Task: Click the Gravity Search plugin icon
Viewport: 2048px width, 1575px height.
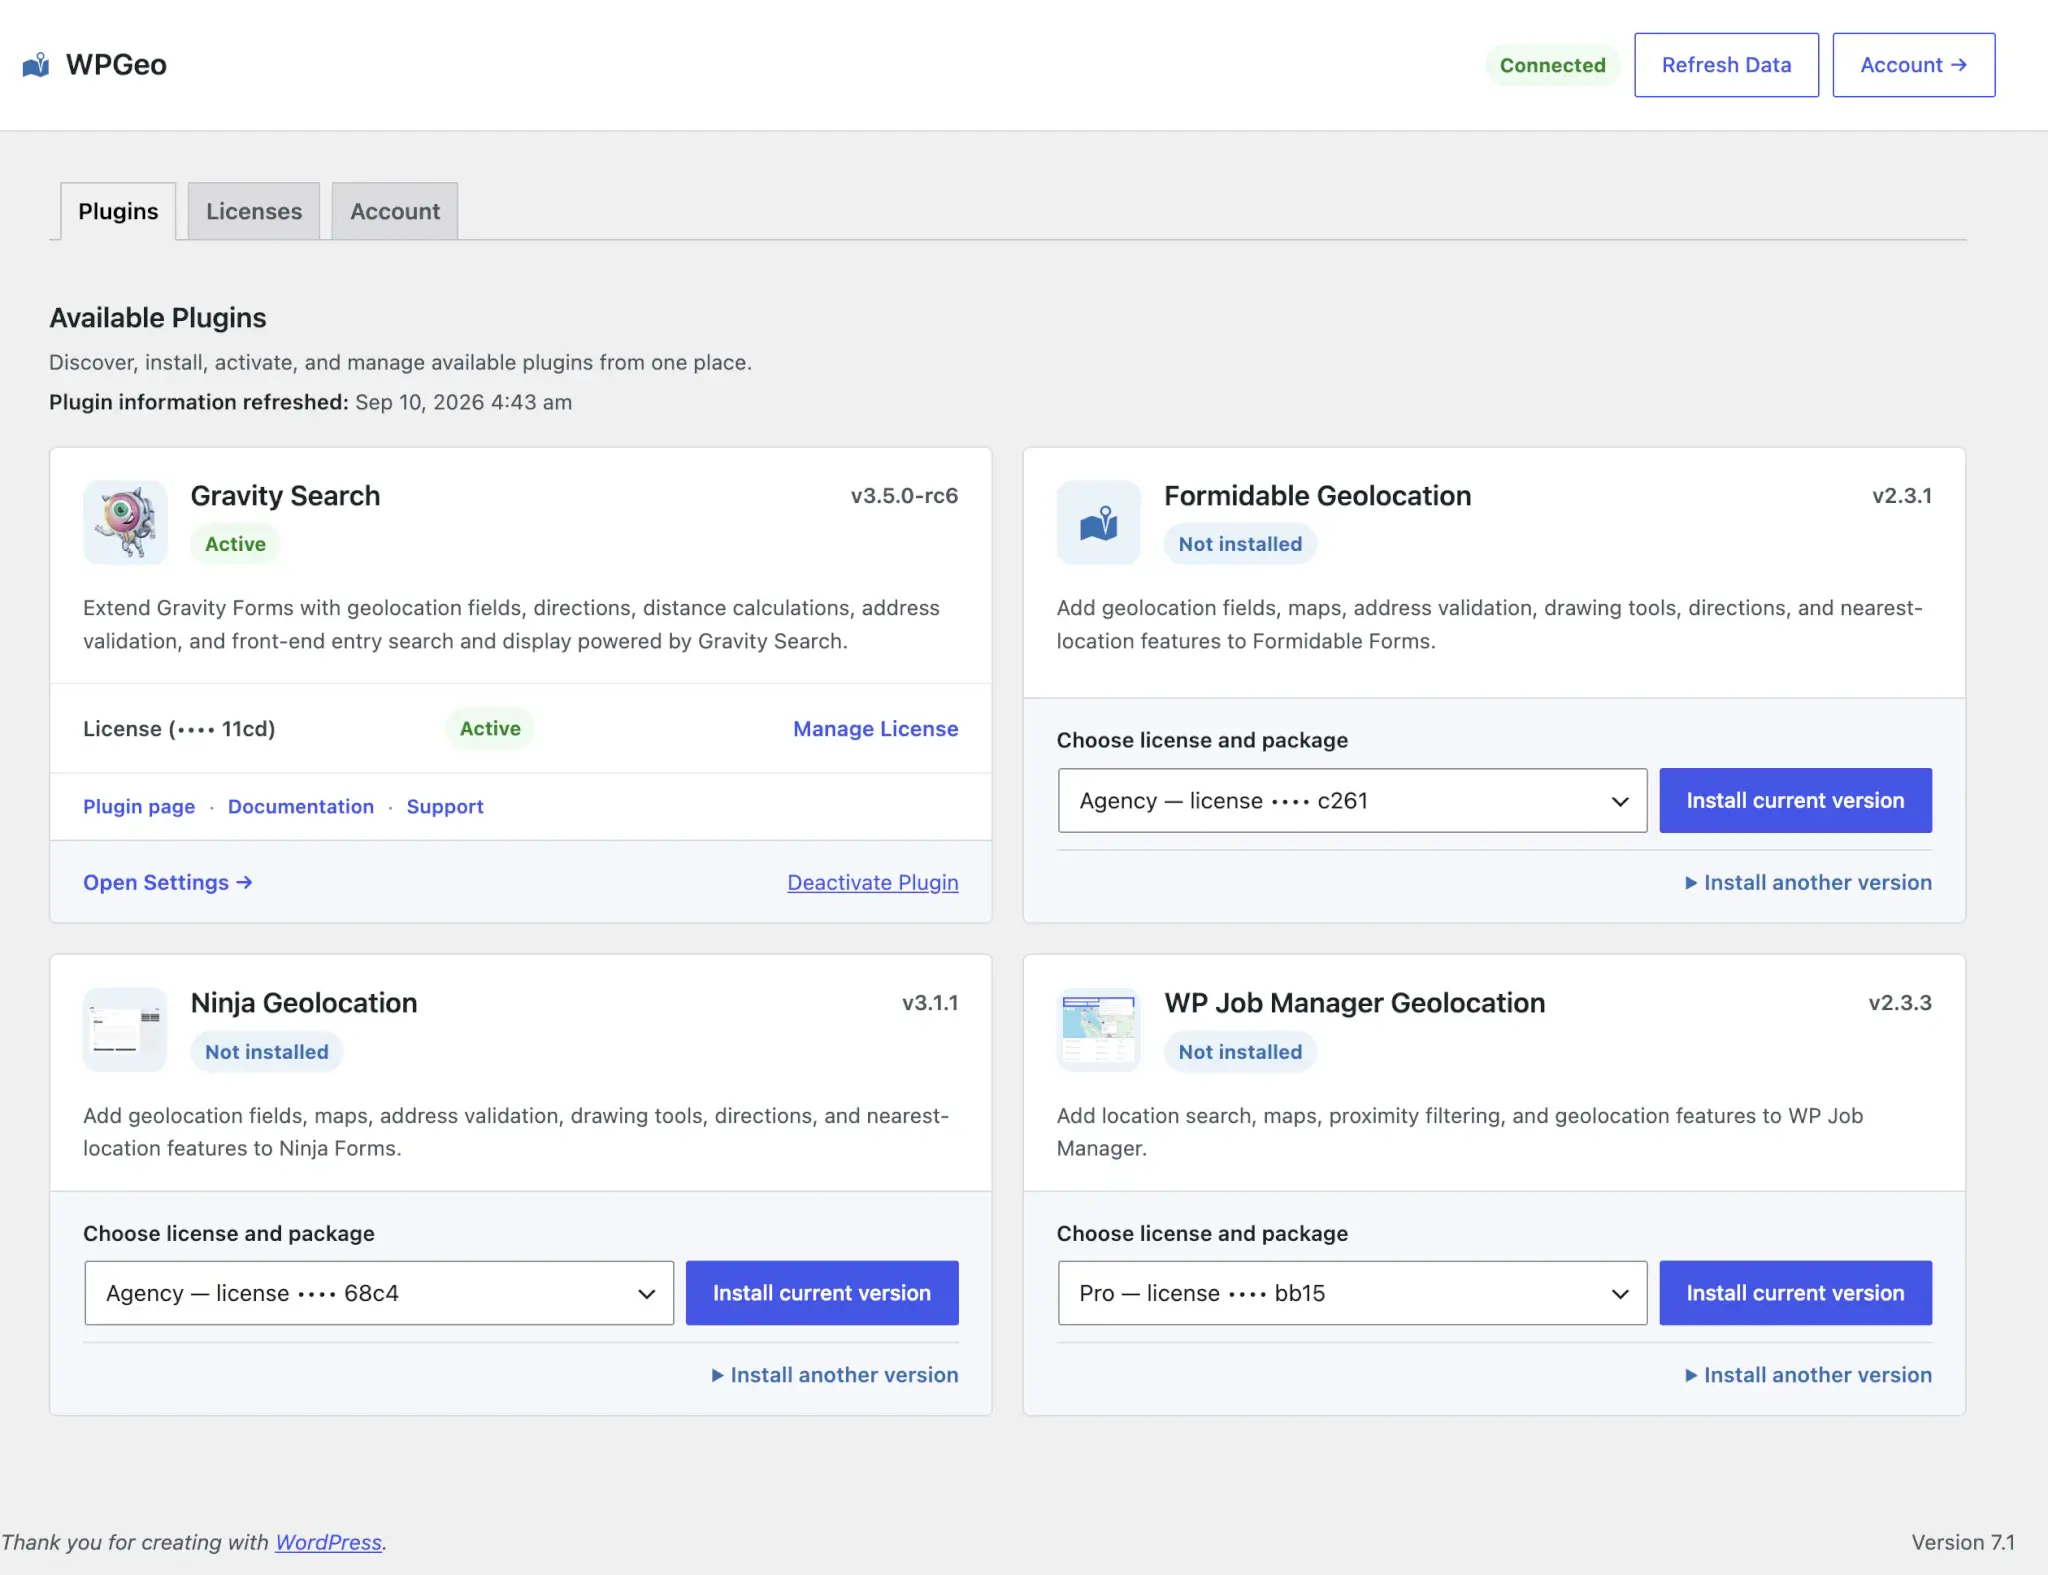Action: (x=125, y=522)
